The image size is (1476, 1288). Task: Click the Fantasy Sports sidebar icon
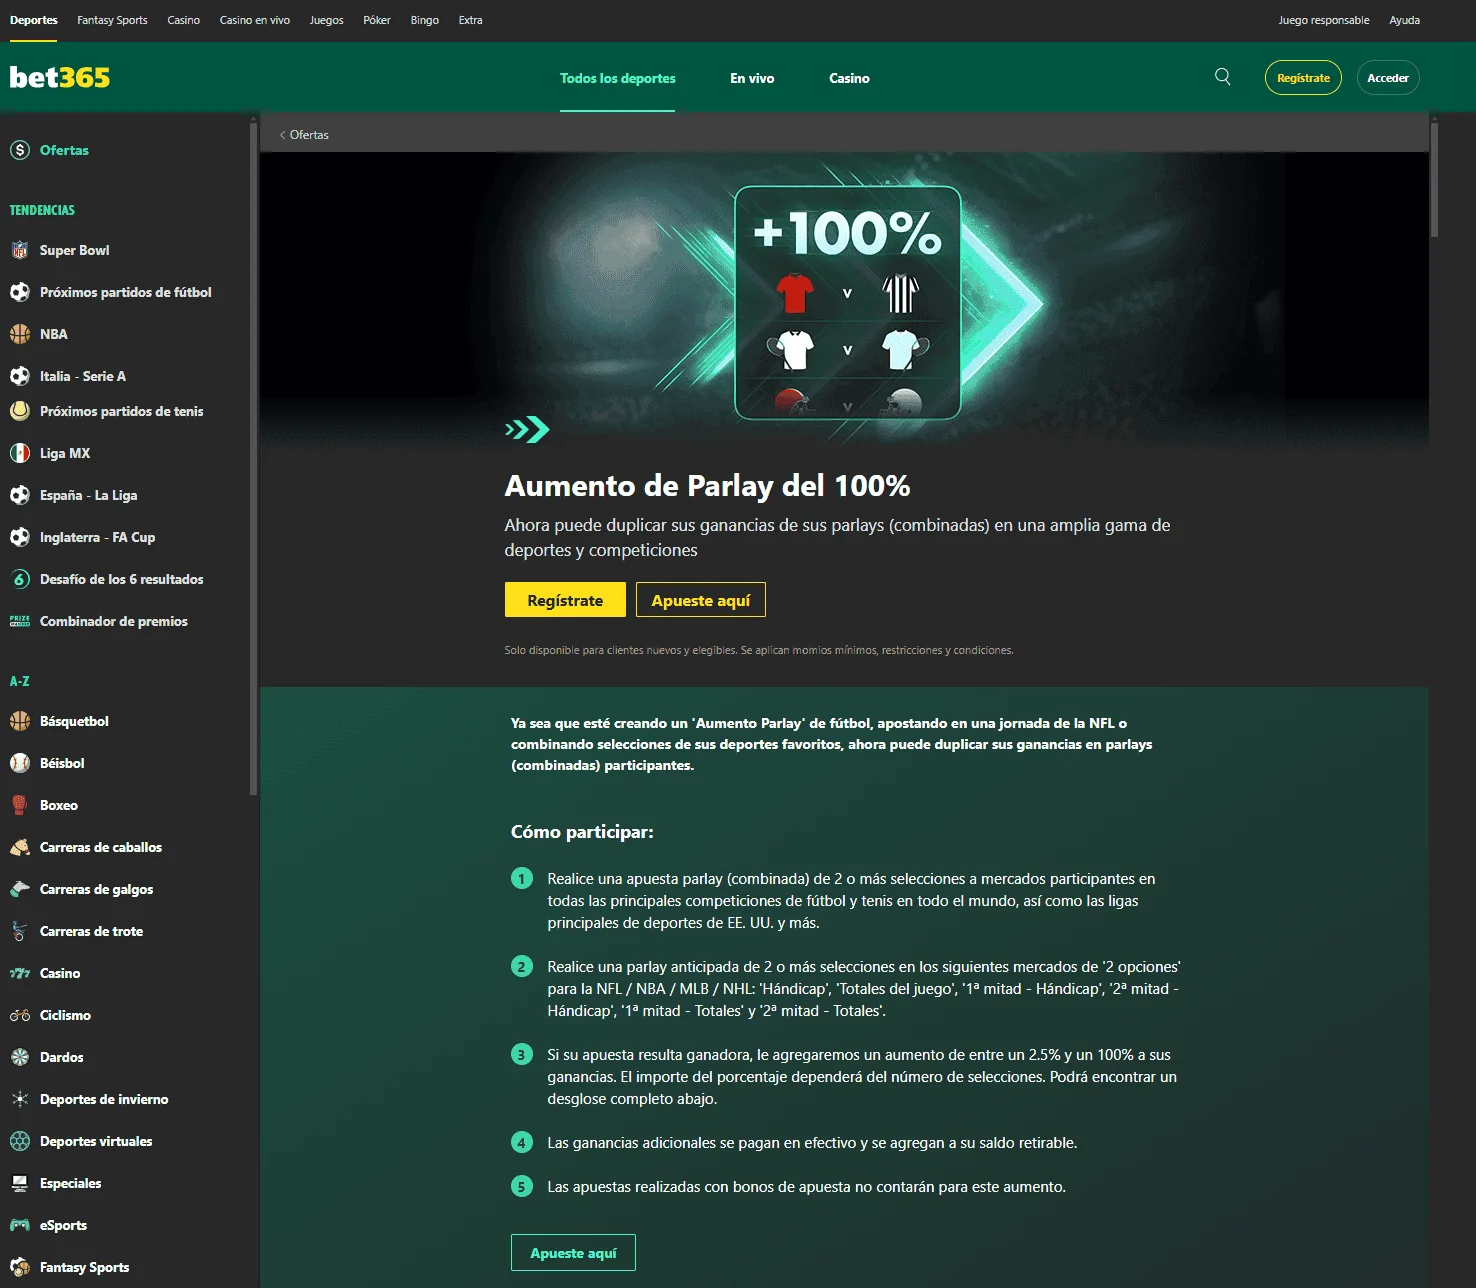pyautogui.click(x=20, y=1267)
